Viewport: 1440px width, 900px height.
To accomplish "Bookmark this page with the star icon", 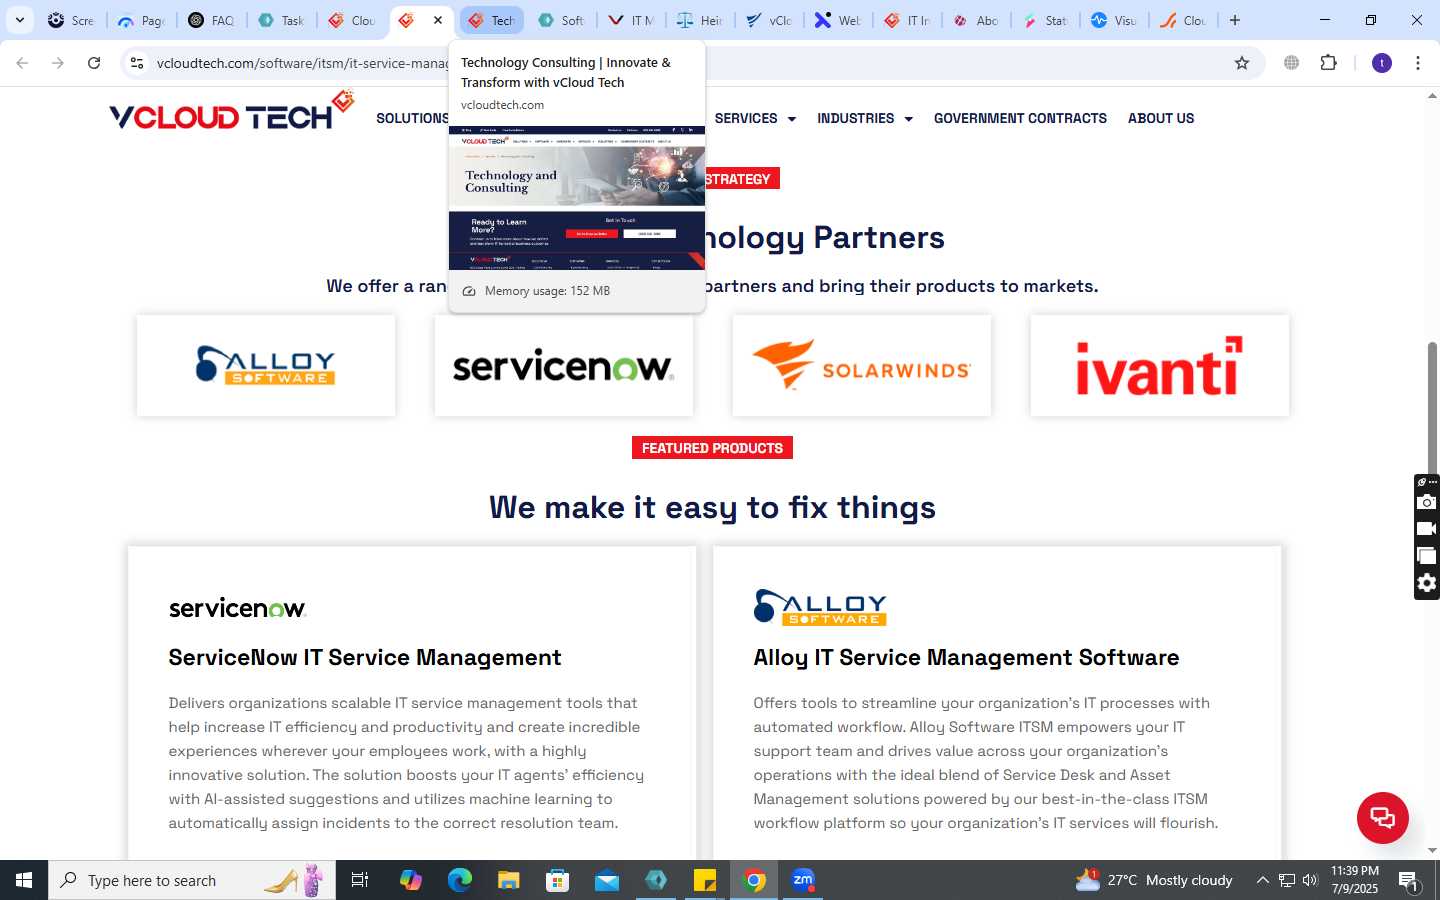I will [1242, 63].
